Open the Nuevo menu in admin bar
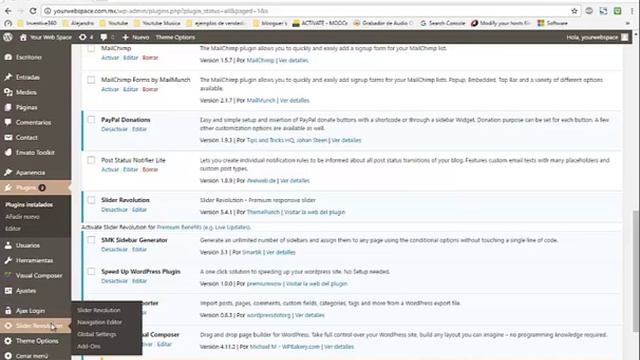The height and width of the screenshot is (360, 640). [x=136, y=37]
